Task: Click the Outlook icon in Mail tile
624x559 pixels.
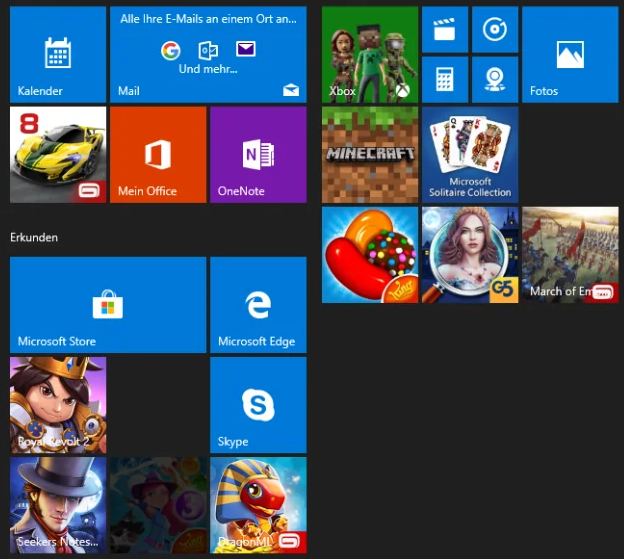Action: tap(208, 51)
